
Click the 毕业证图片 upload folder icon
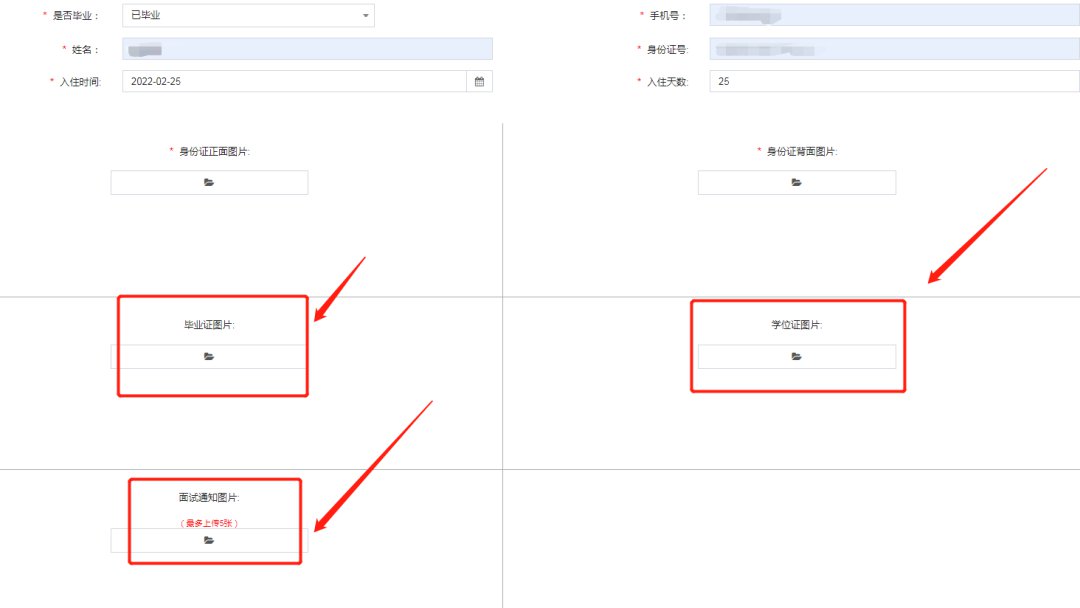click(209, 357)
